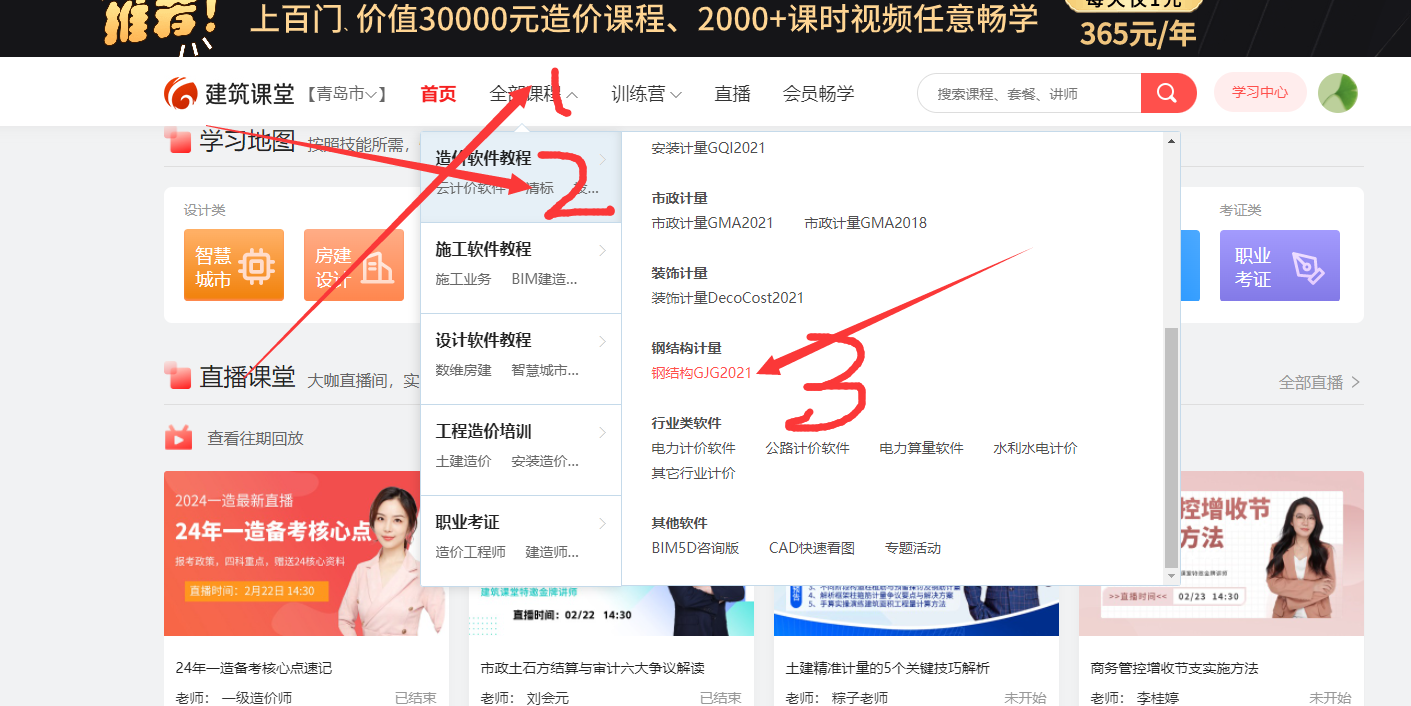Expand 设计软件教程 submenu chevron
Viewport: 1411px width, 706px height.
(x=603, y=341)
